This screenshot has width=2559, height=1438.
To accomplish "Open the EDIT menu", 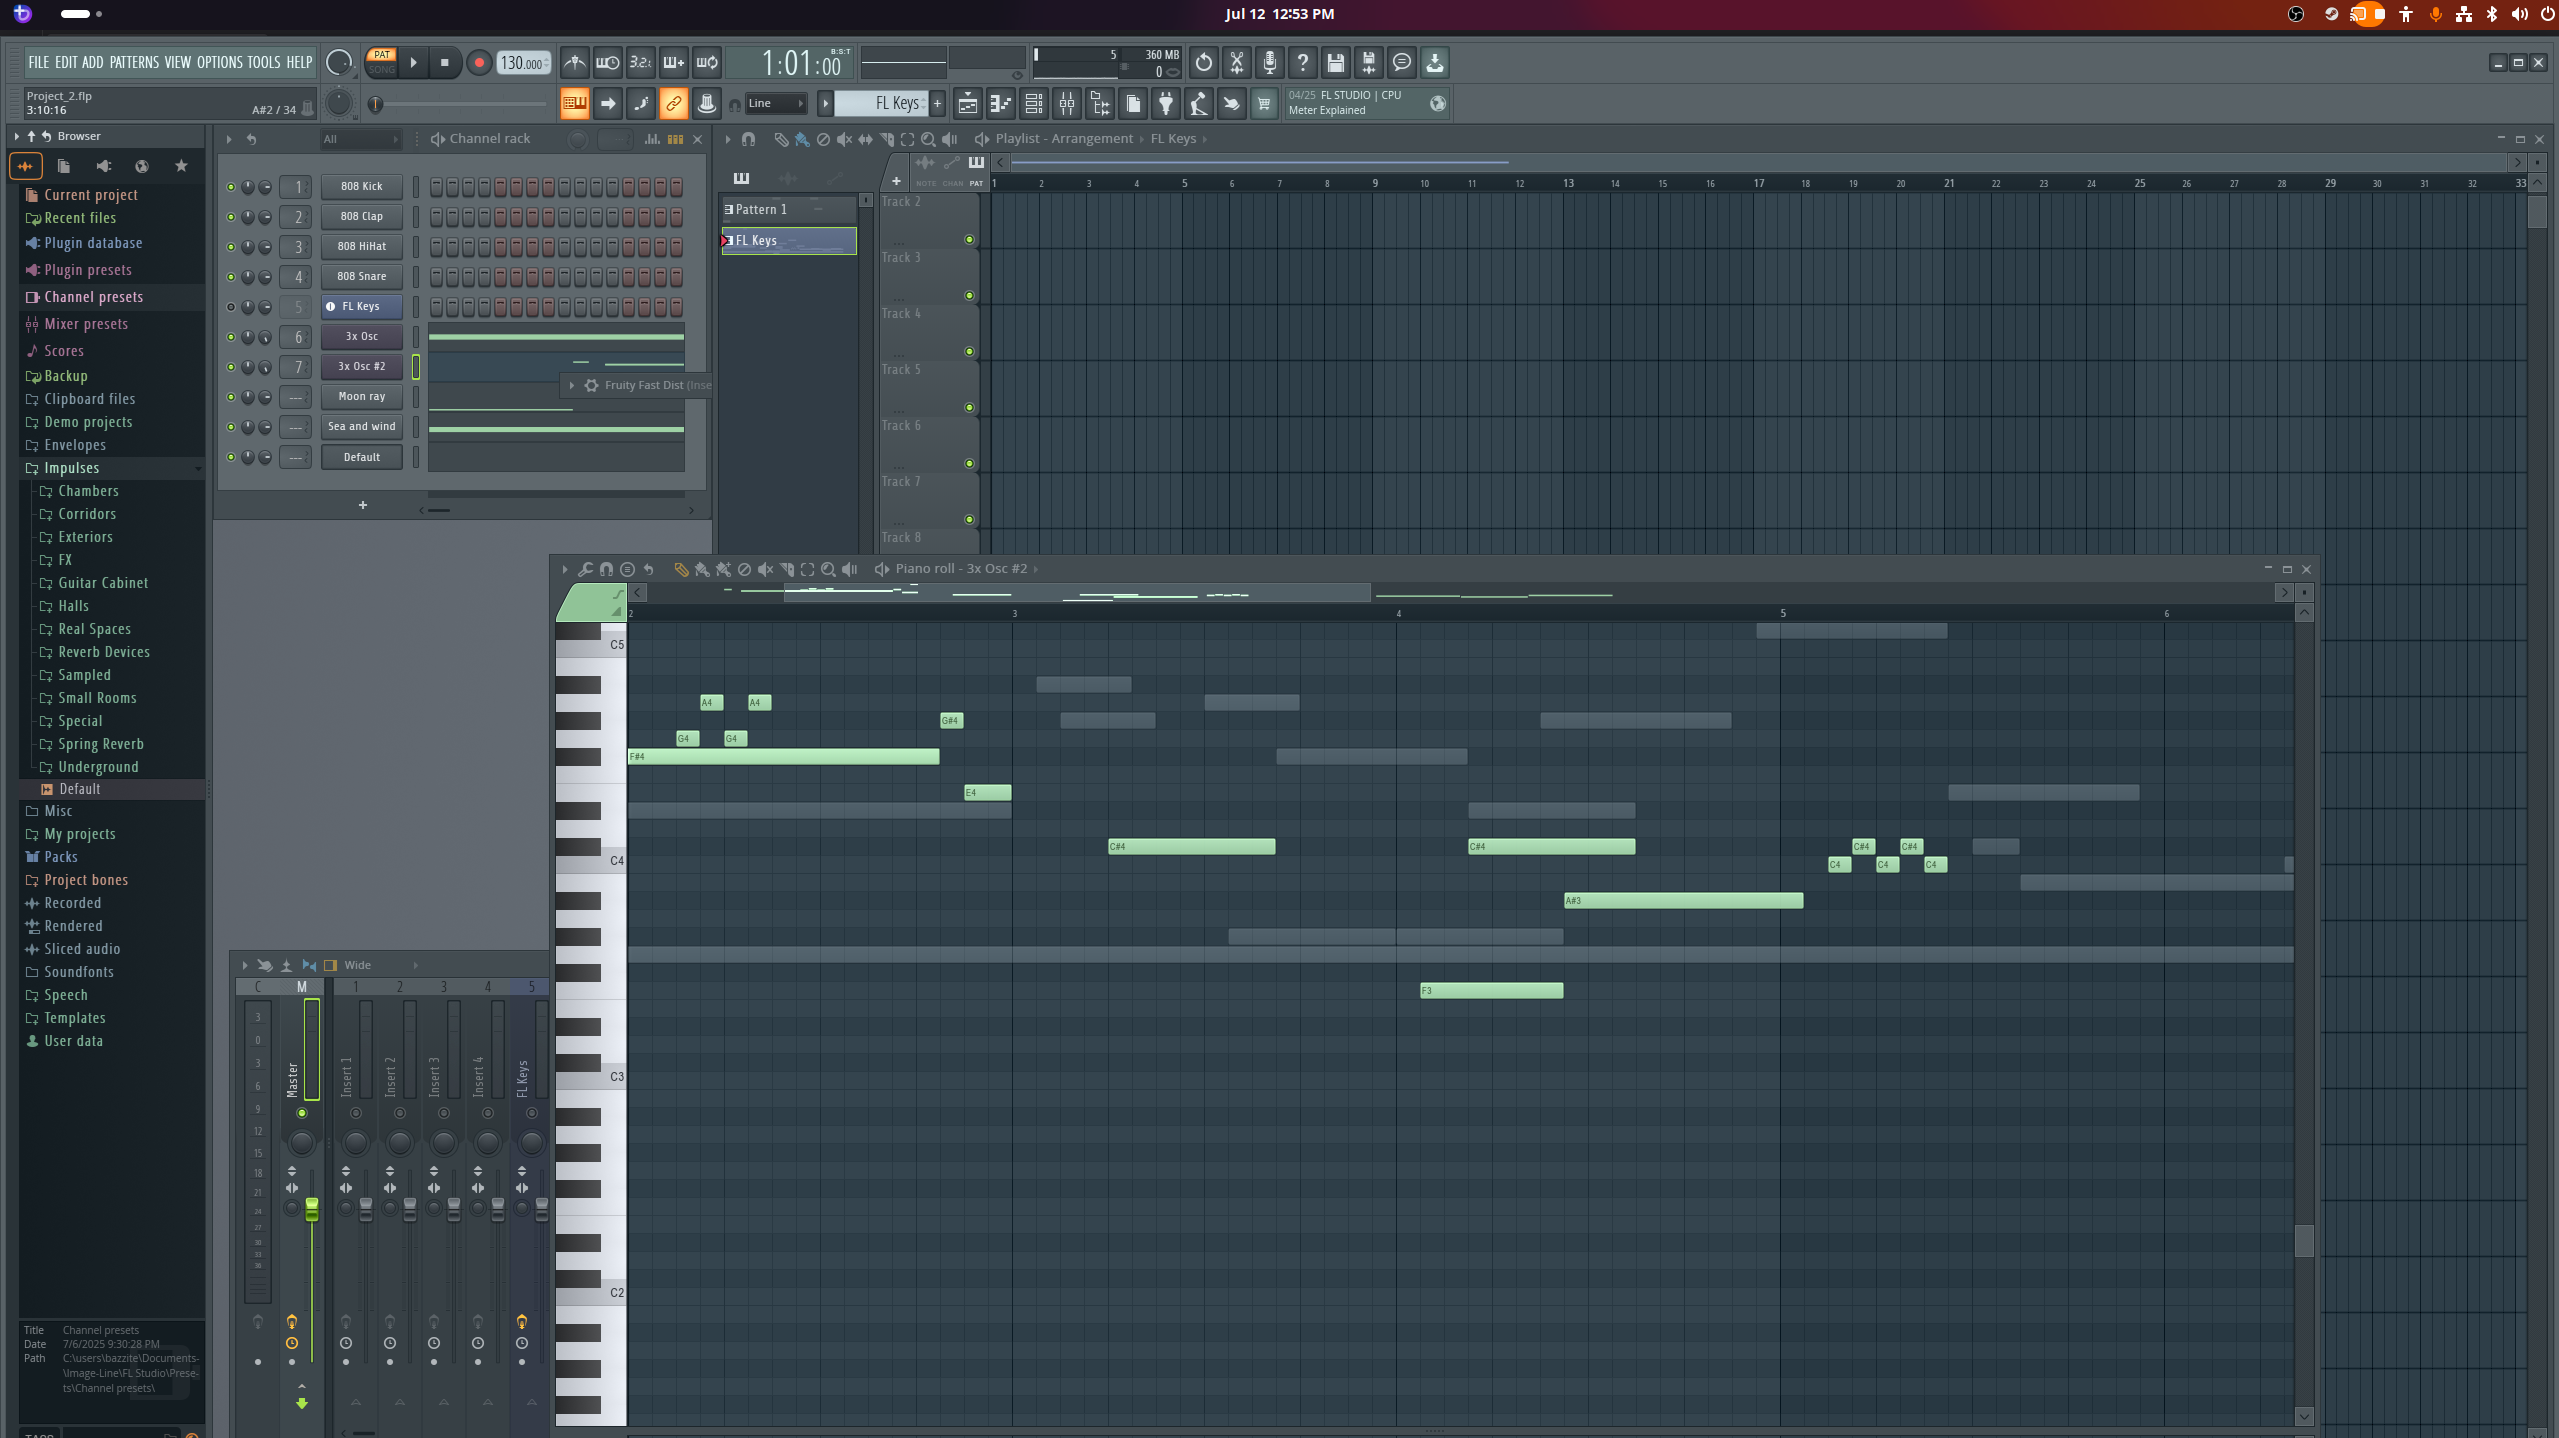I will click(x=65, y=62).
